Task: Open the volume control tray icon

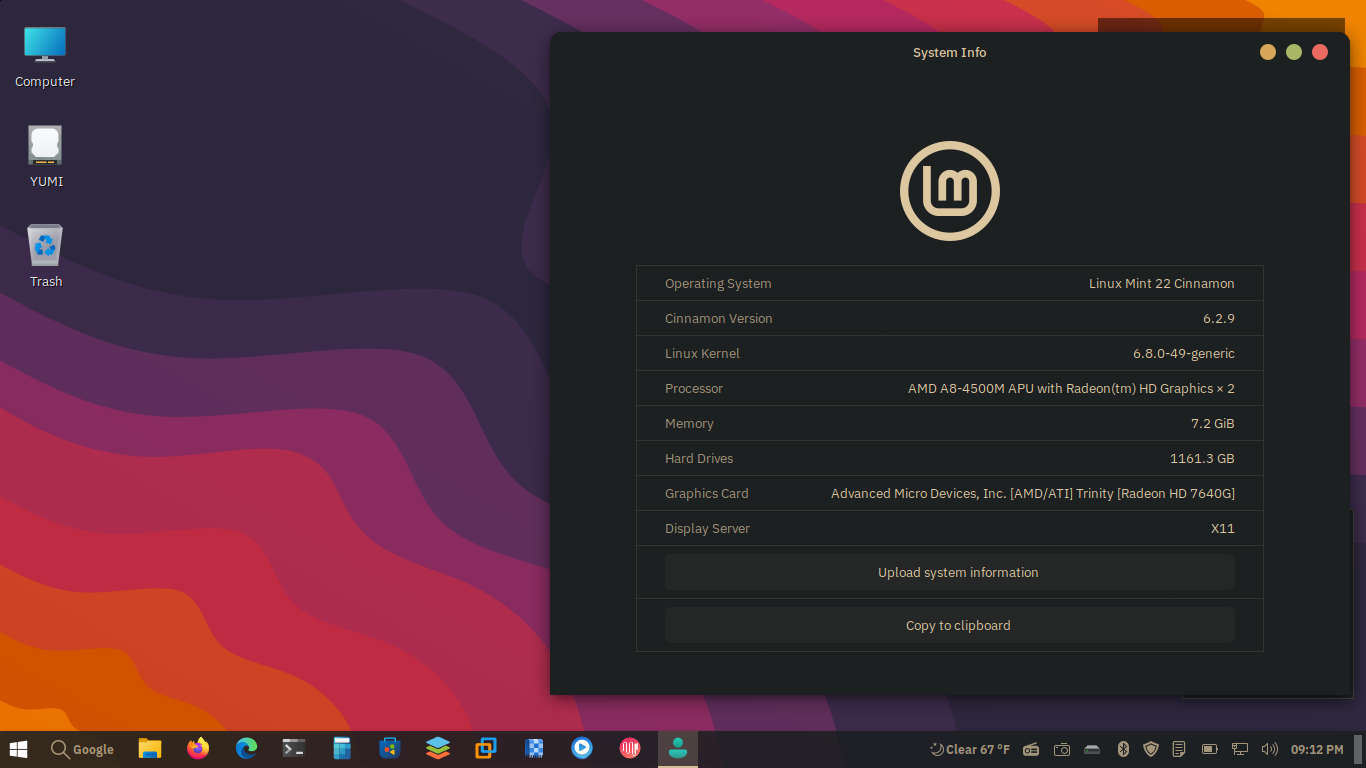Action: pyautogui.click(x=1270, y=749)
